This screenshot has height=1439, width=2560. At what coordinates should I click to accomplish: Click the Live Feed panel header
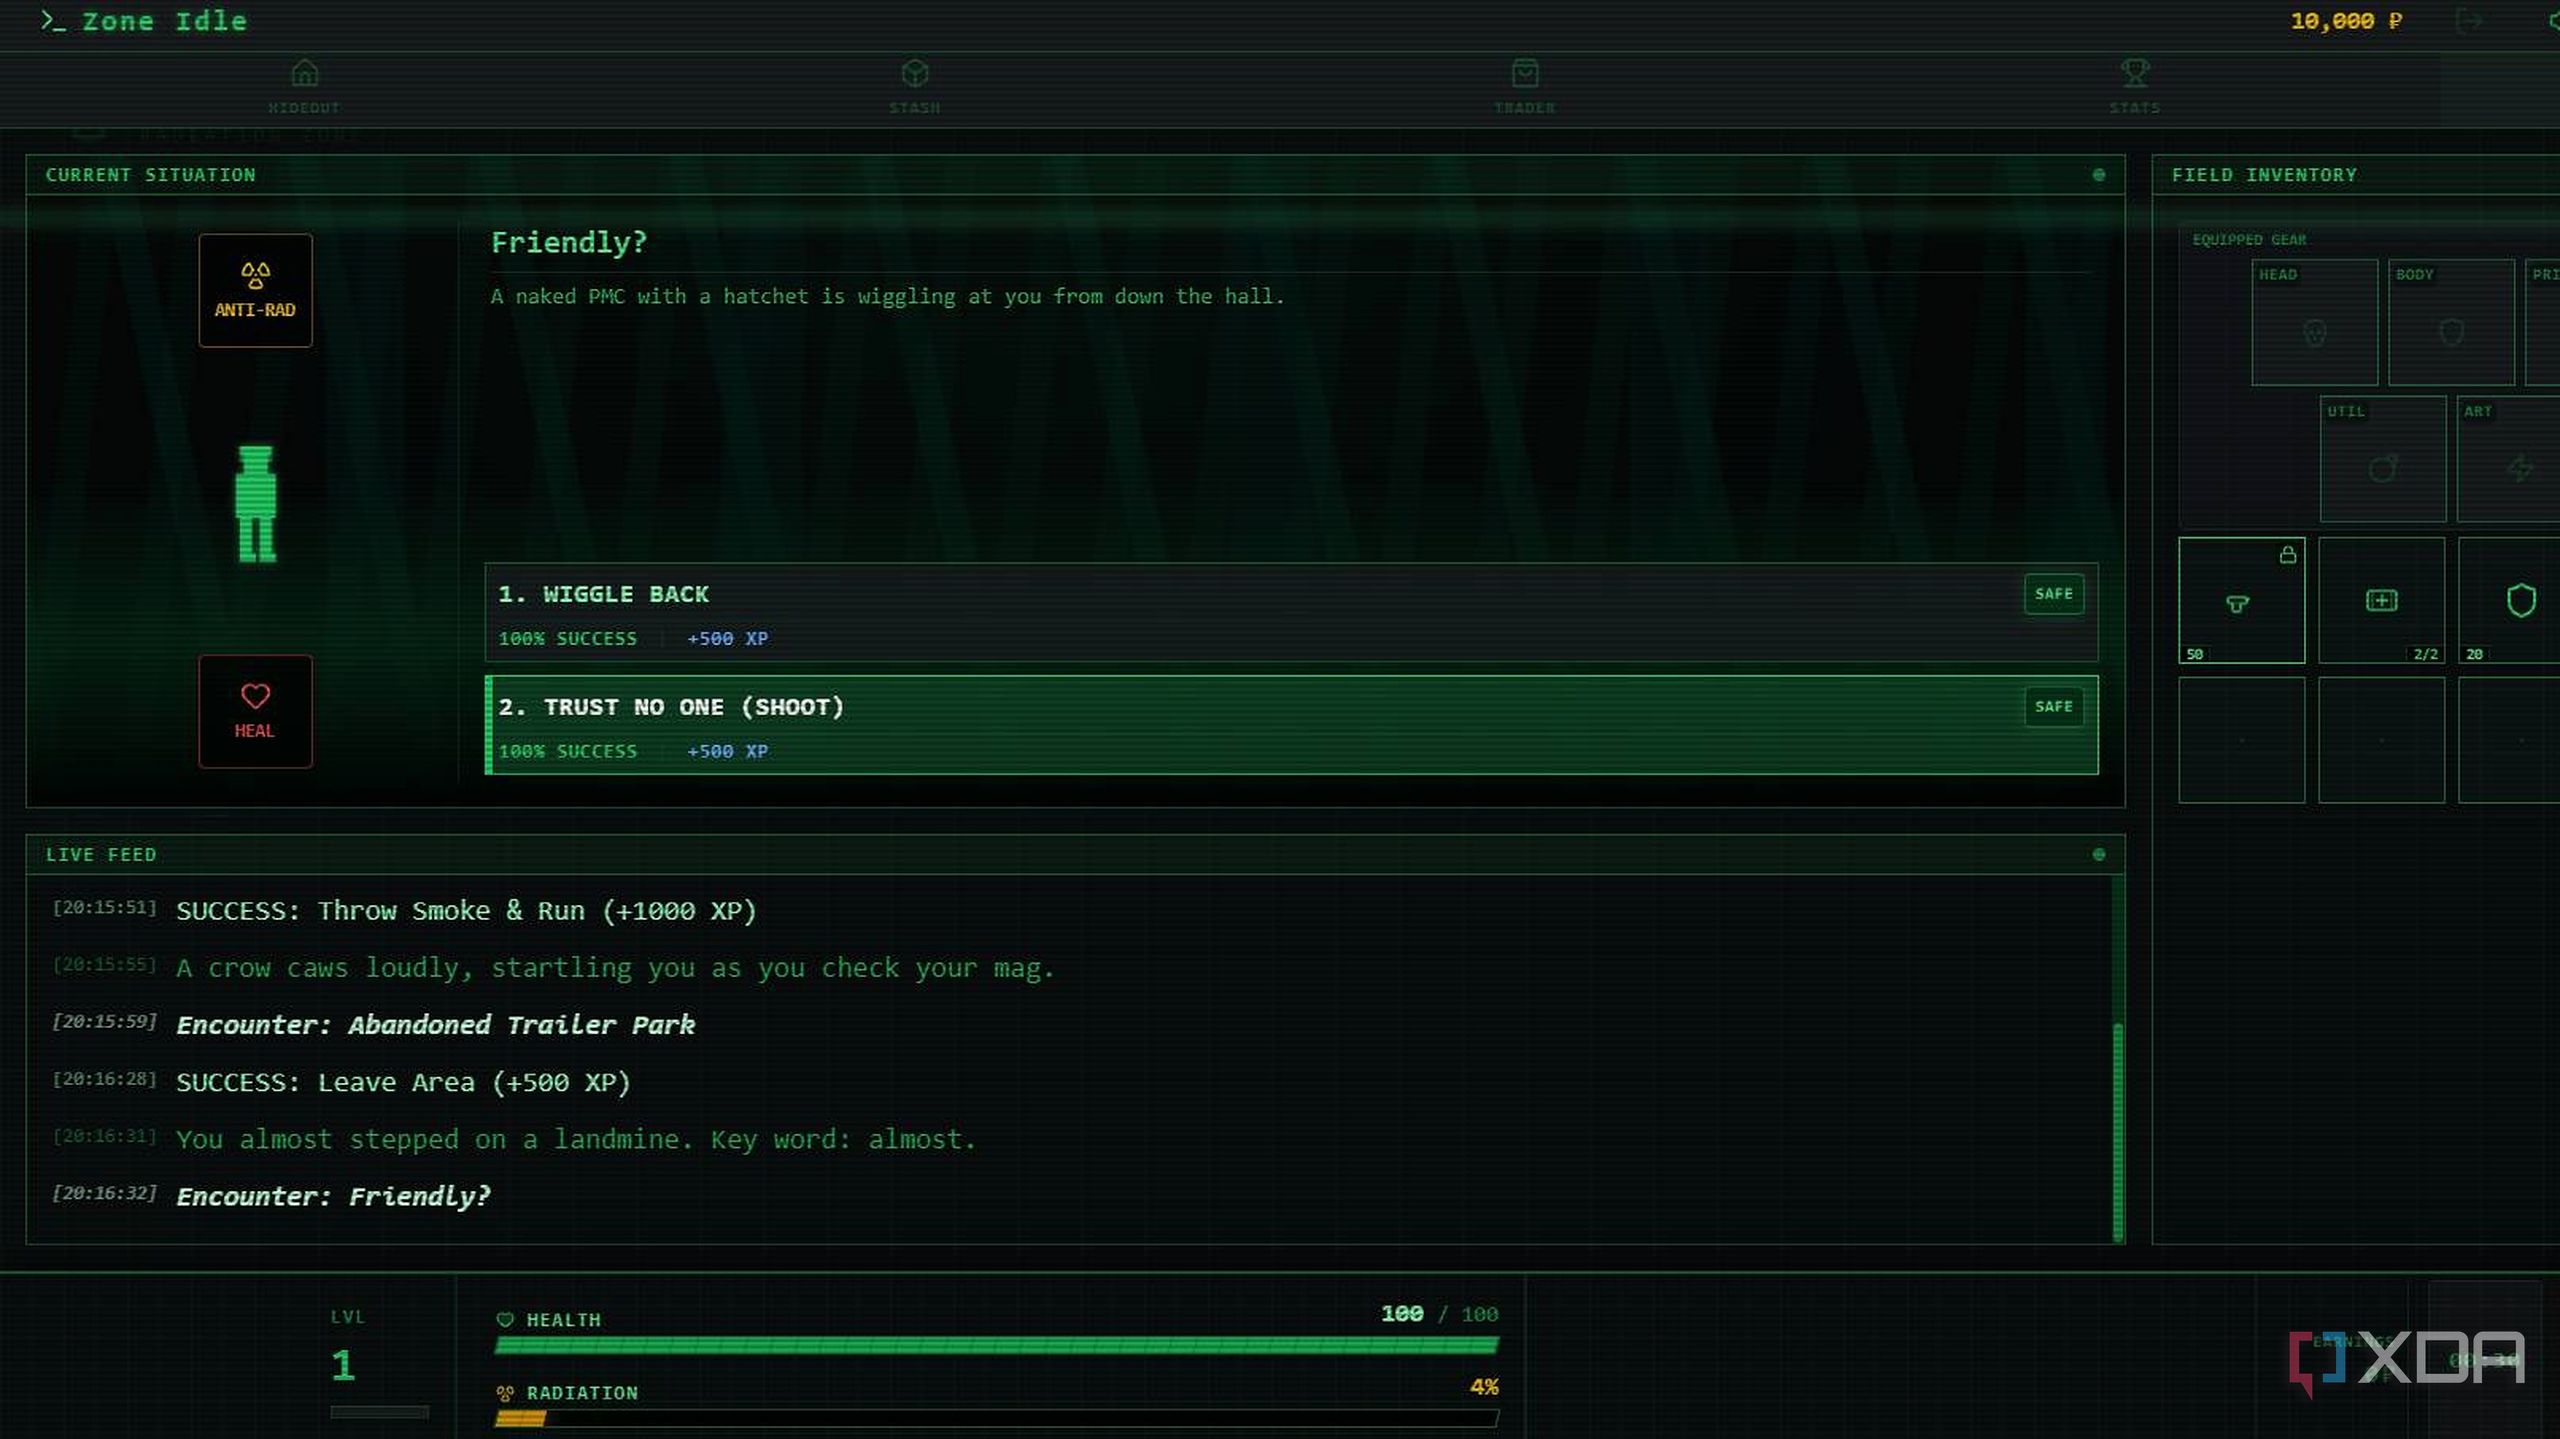[x=1075, y=855]
